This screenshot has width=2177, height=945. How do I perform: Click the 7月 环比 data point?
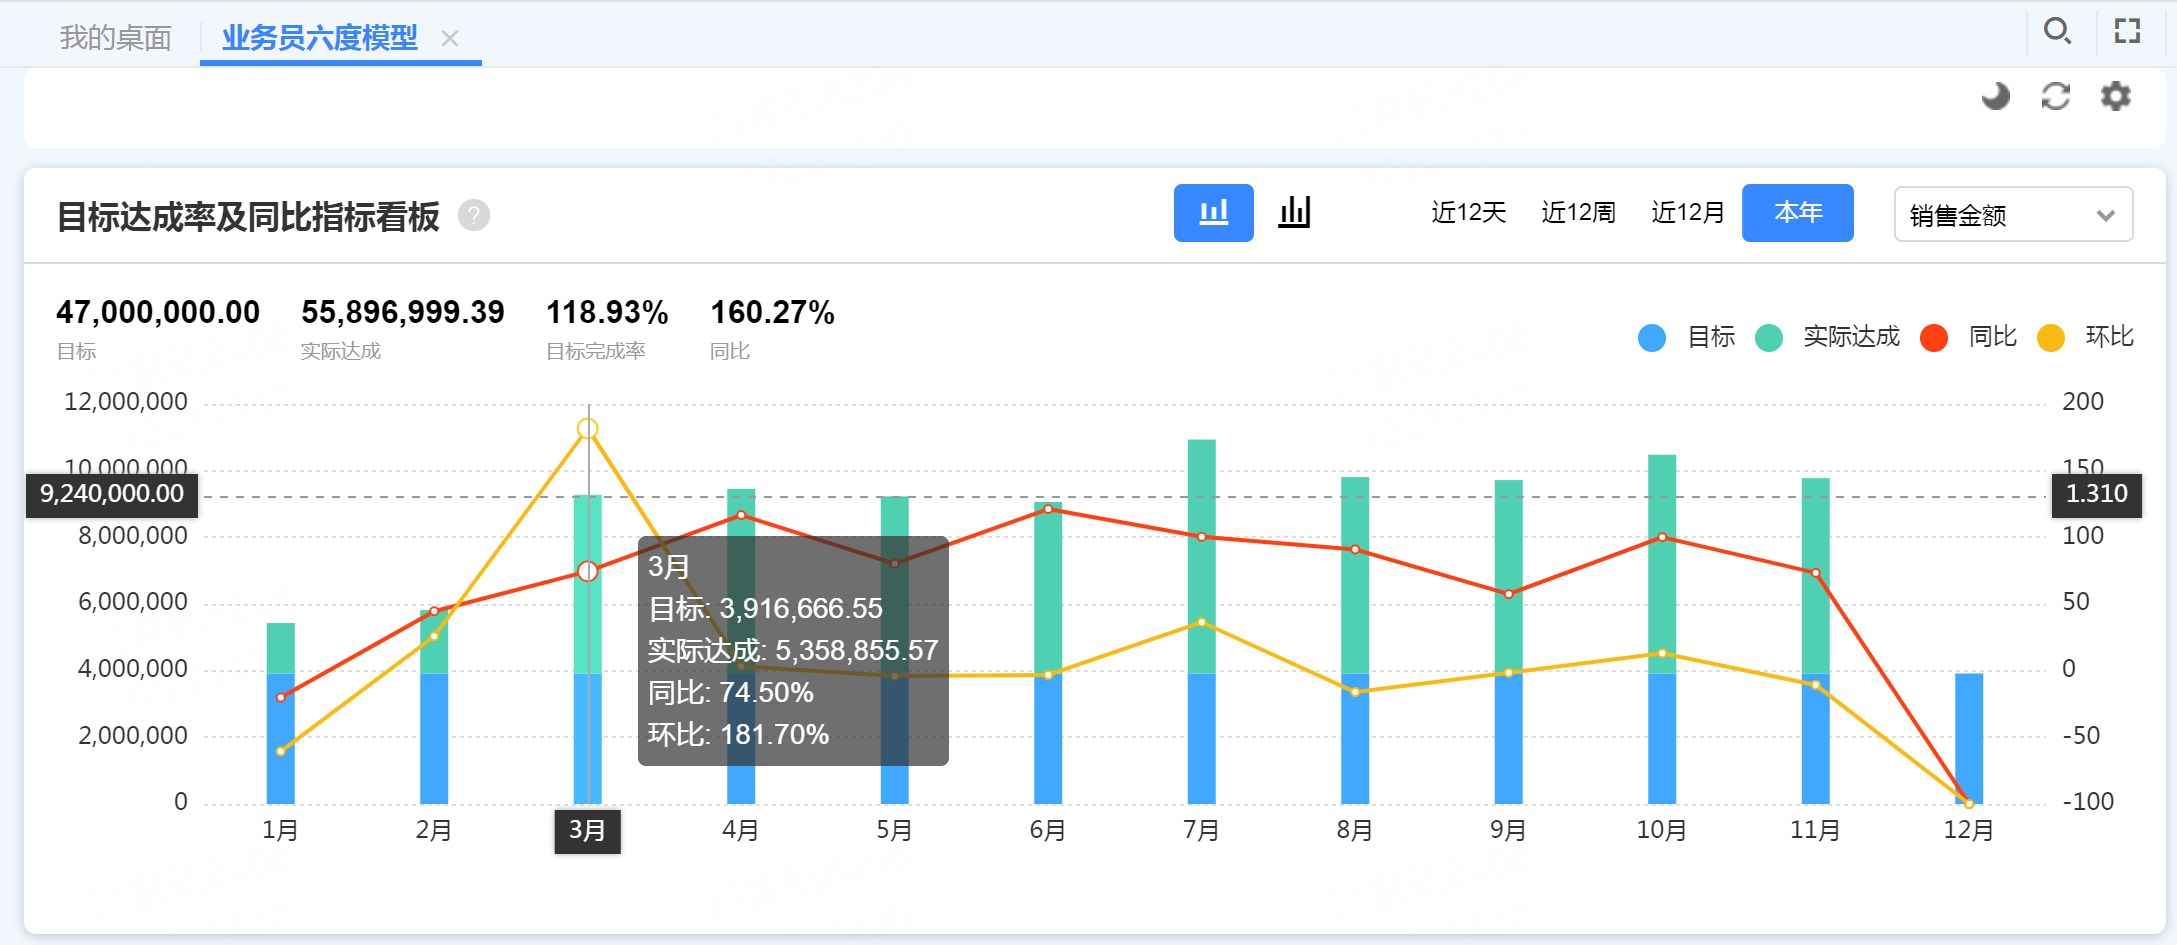click(x=1202, y=622)
